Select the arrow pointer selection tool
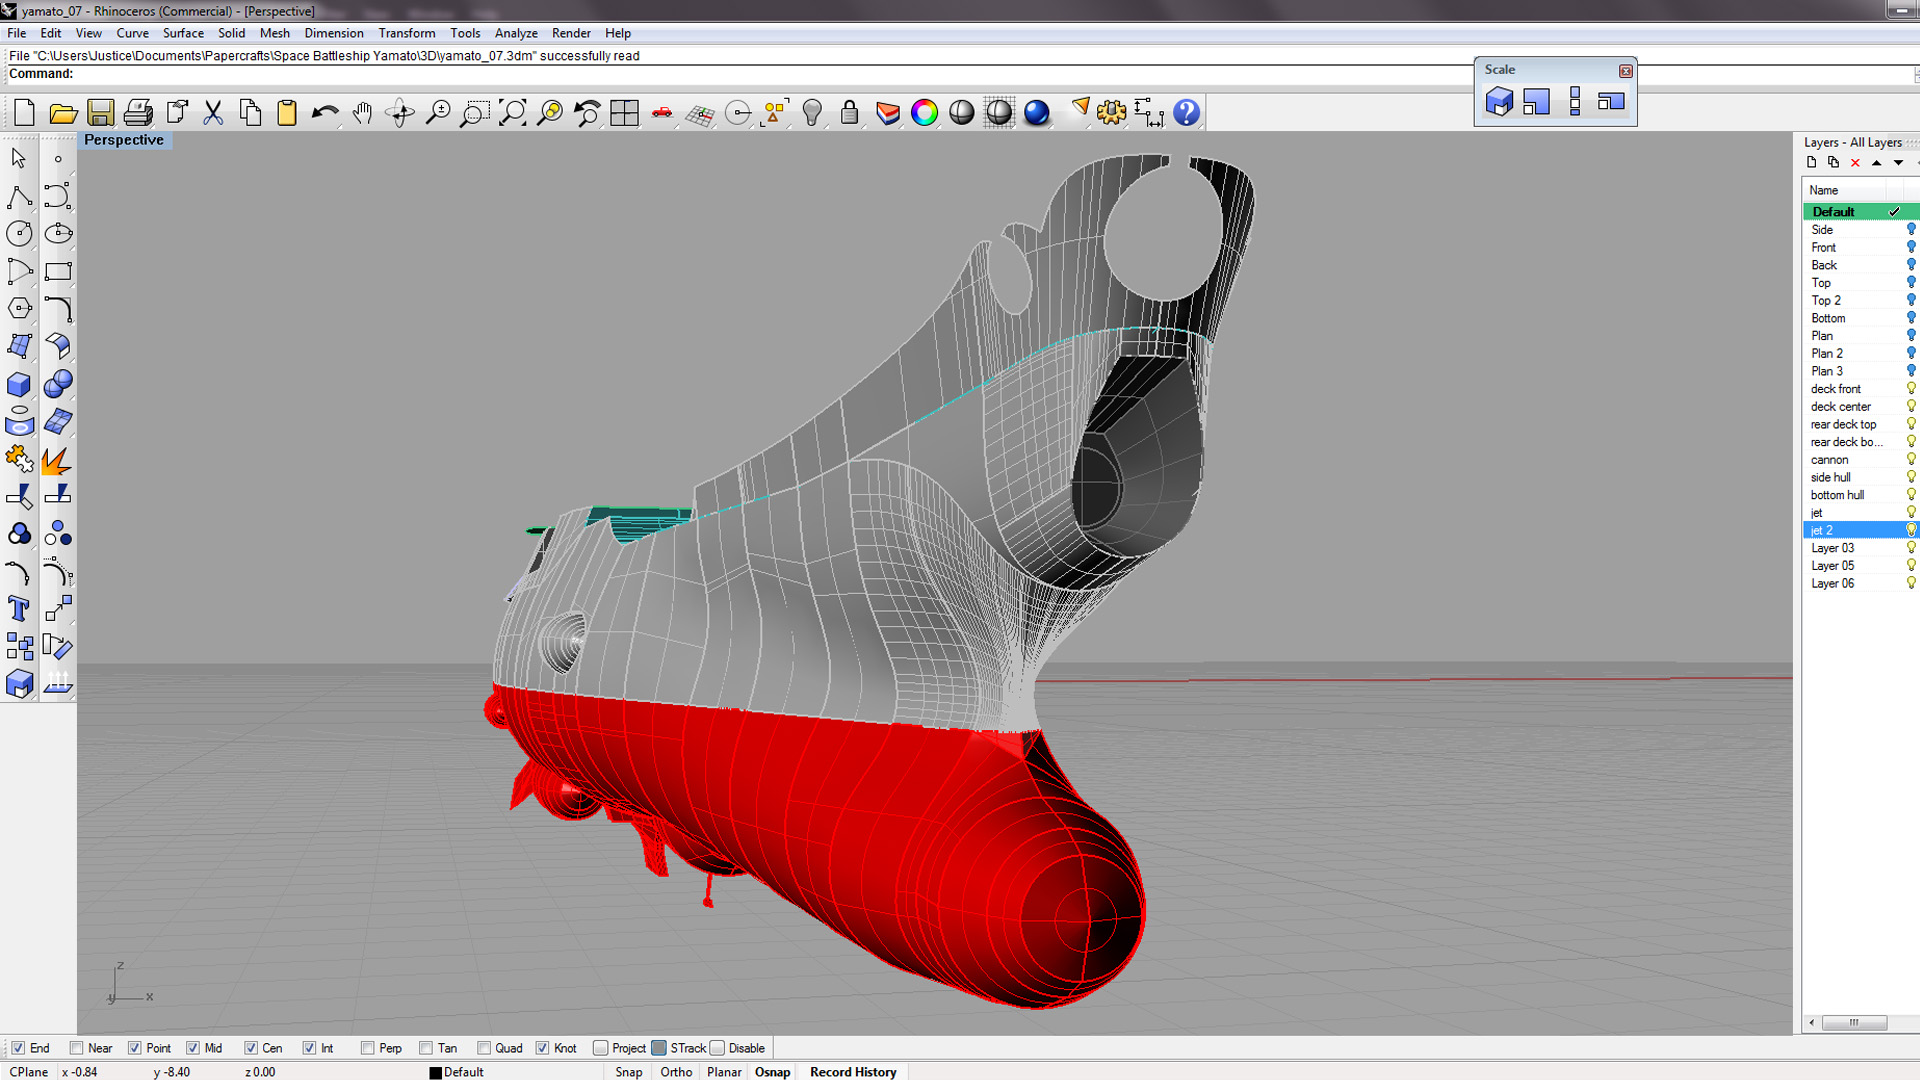The height and width of the screenshot is (1080, 1920). tap(19, 158)
